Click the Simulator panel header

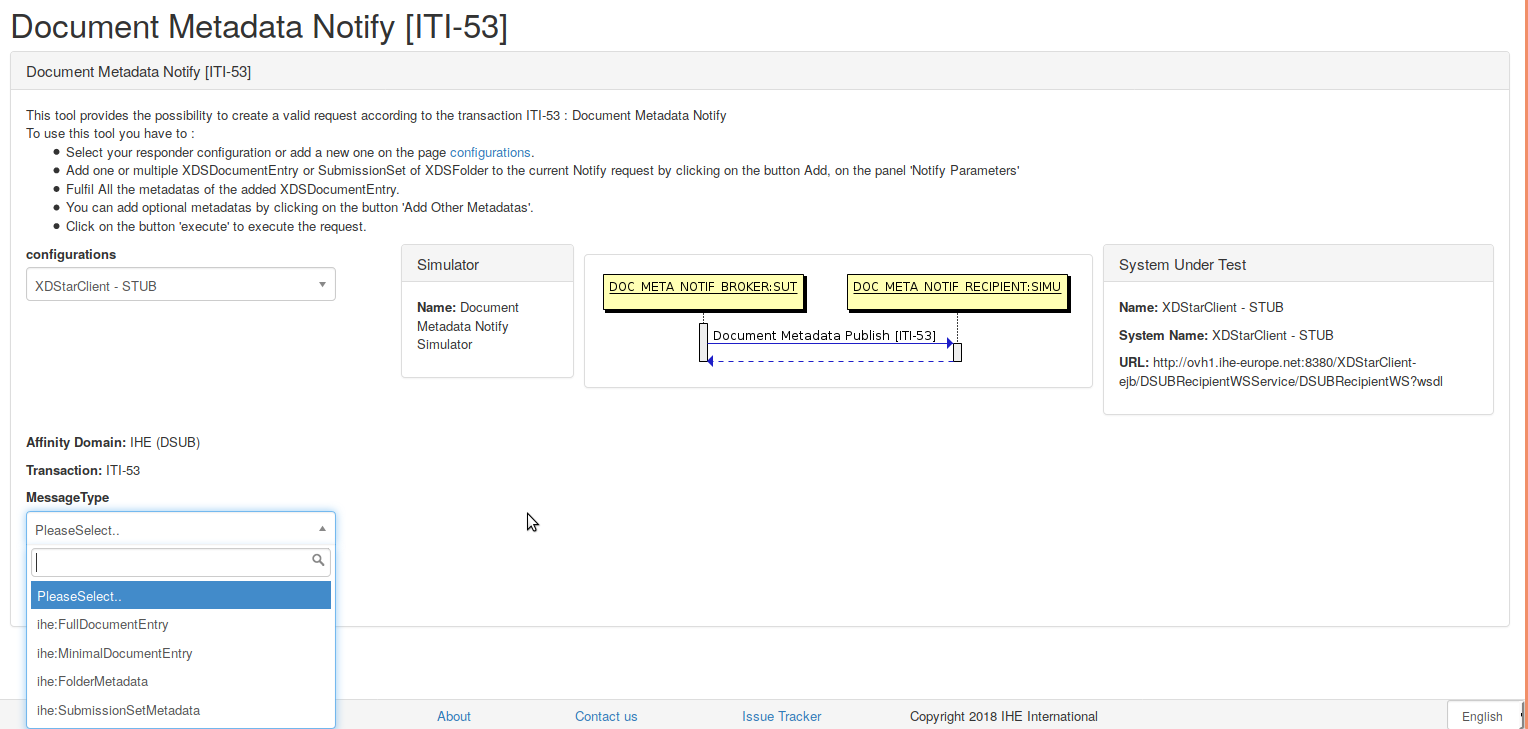[x=487, y=265]
